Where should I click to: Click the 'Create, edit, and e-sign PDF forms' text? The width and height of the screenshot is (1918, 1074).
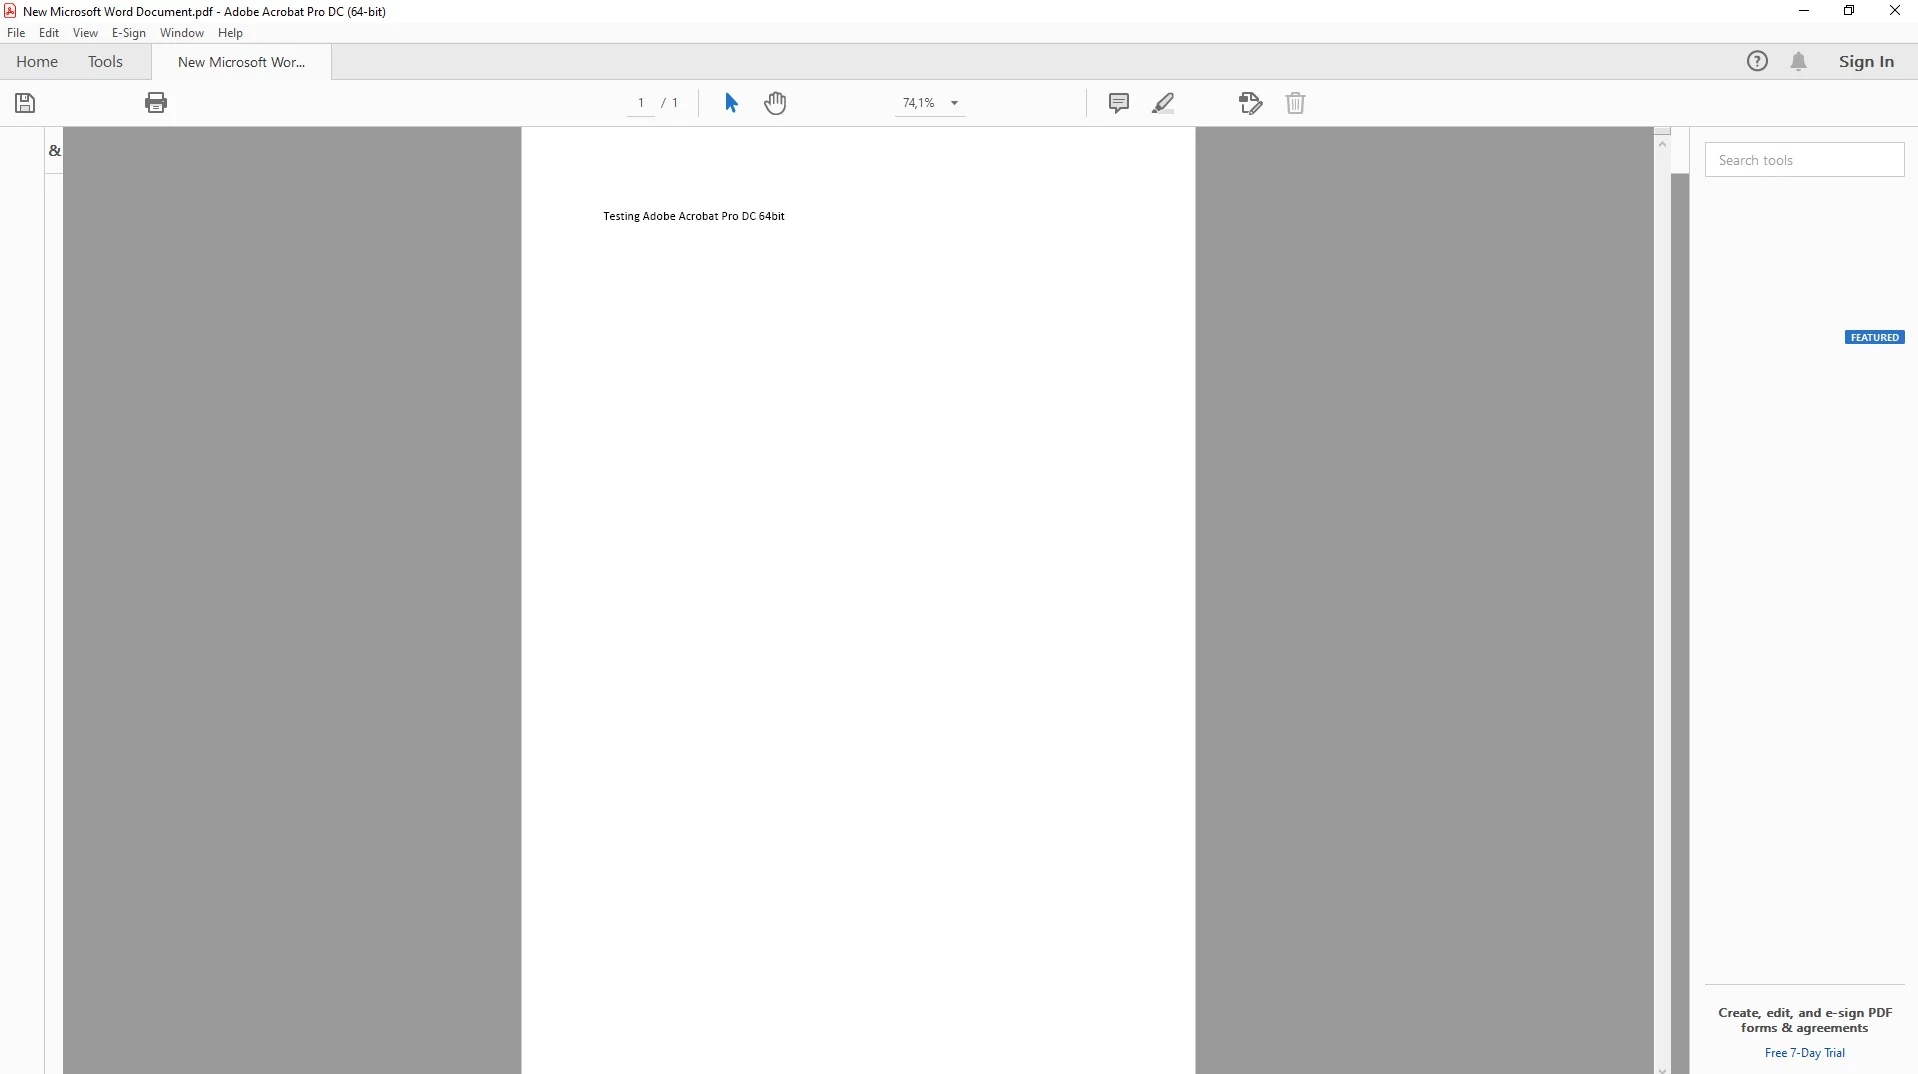coord(1804,1020)
